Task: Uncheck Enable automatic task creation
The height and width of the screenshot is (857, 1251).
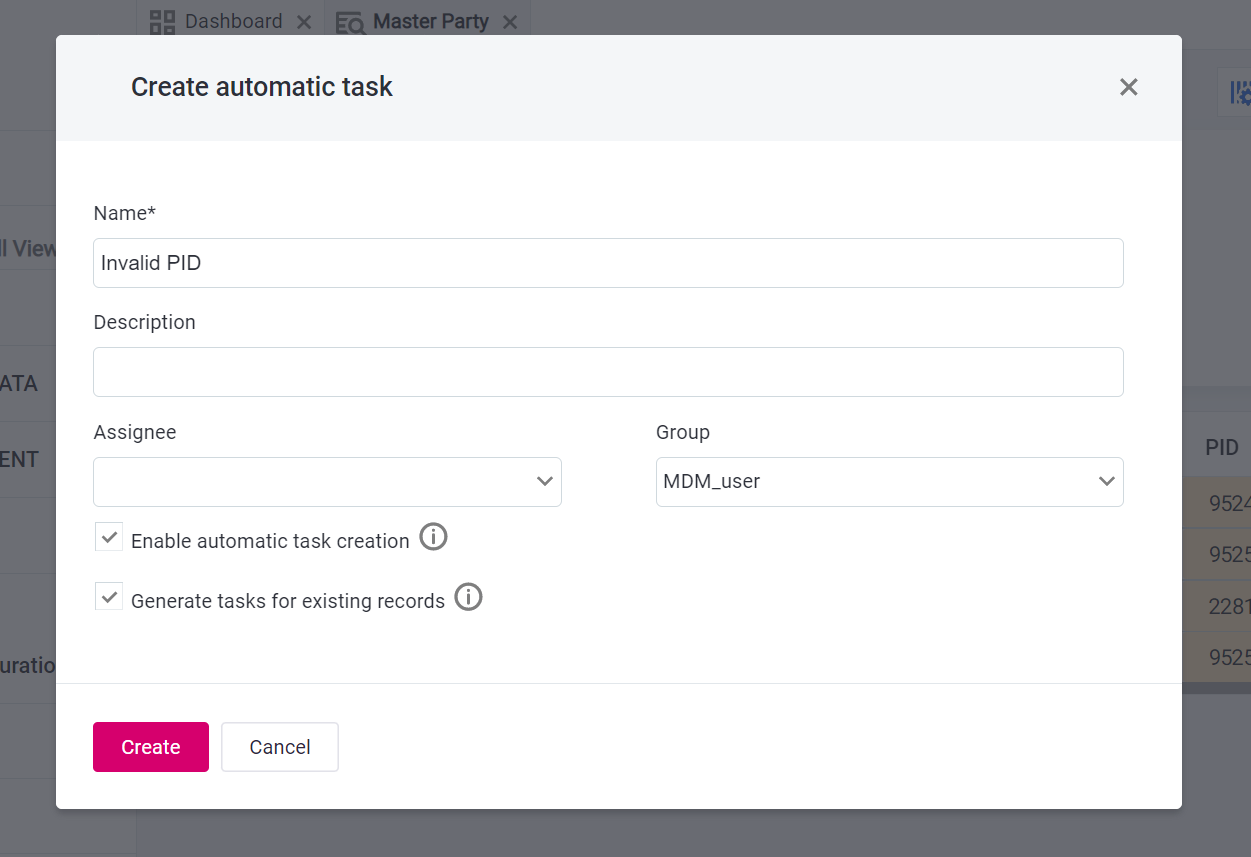Action: [x=108, y=536]
